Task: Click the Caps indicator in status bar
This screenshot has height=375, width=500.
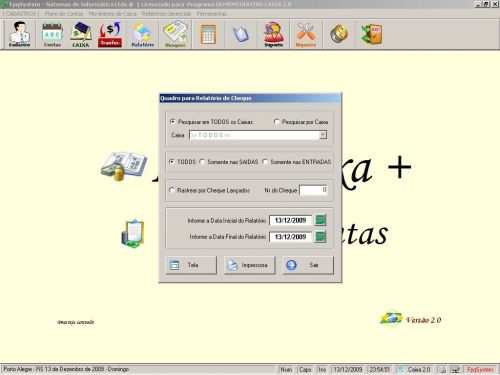Action: pyautogui.click(x=305, y=369)
